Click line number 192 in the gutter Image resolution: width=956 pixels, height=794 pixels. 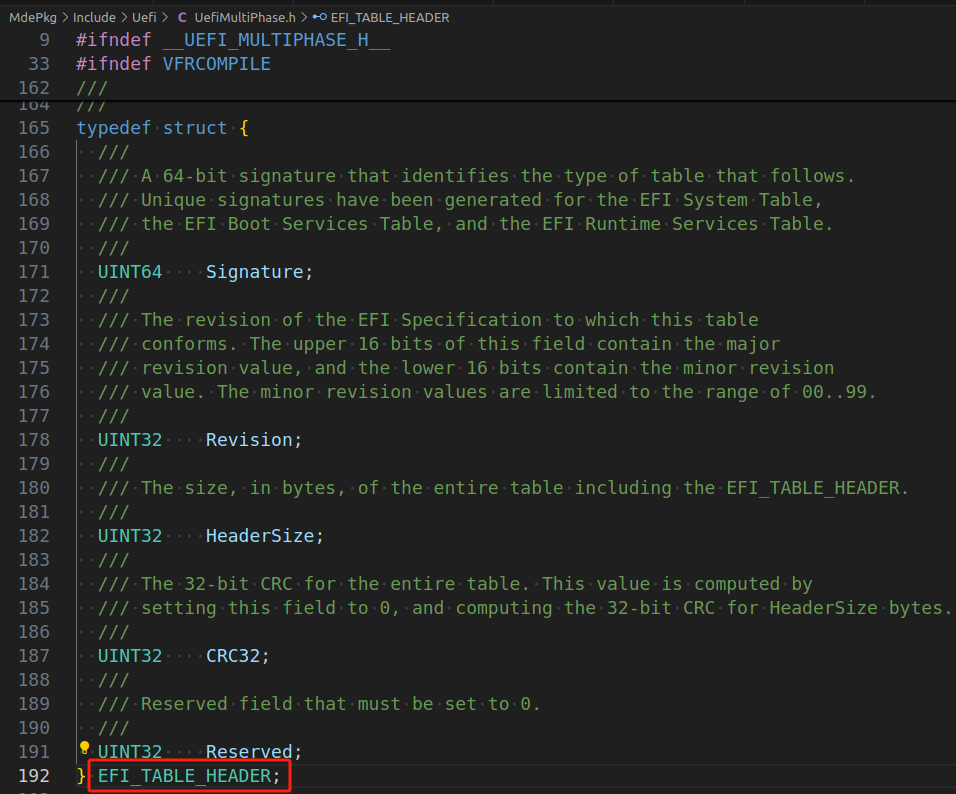(x=33, y=775)
